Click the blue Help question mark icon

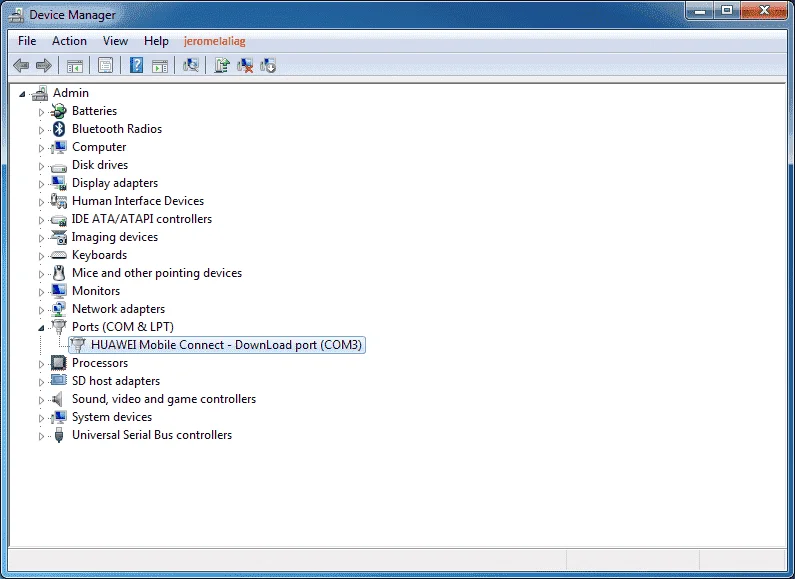(x=136, y=65)
